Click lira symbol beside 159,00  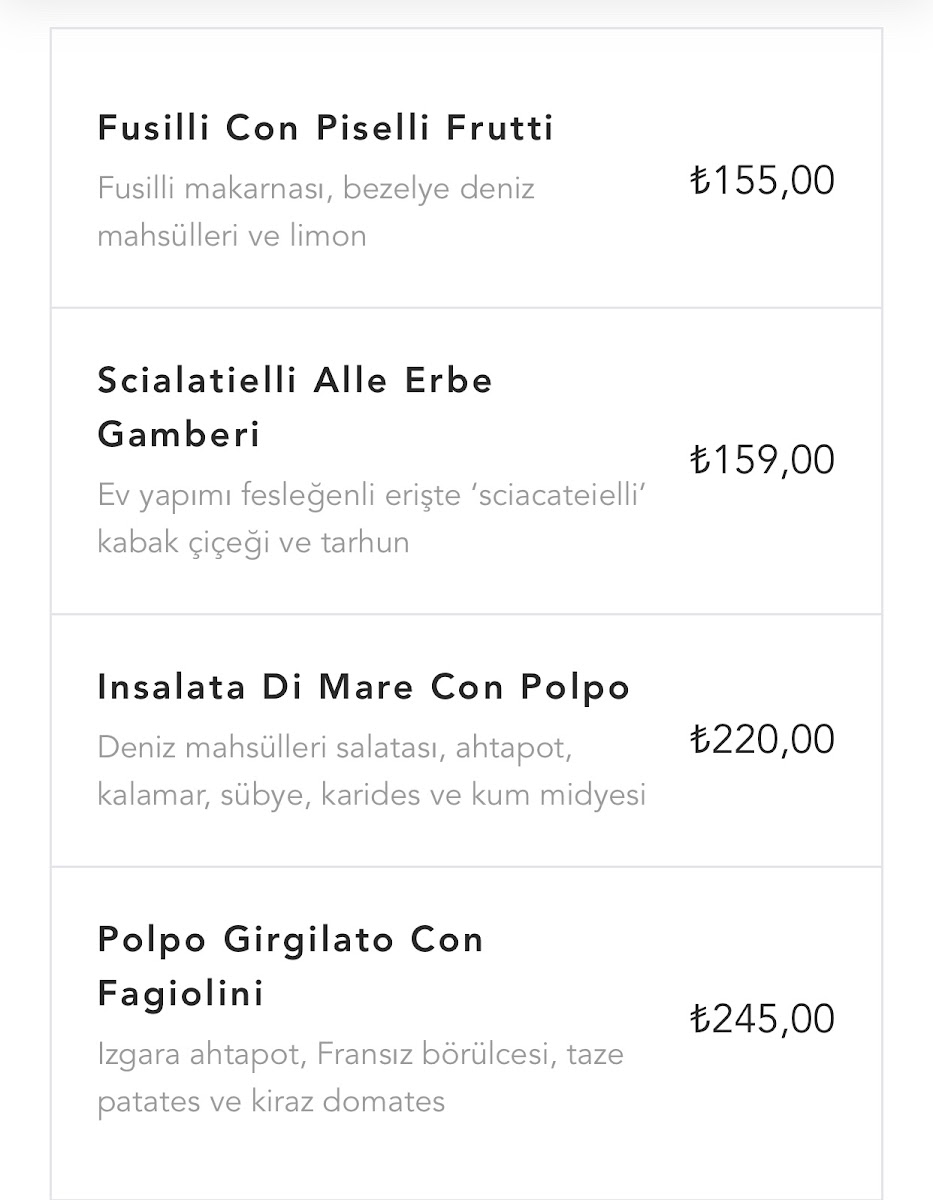(x=700, y=460)
